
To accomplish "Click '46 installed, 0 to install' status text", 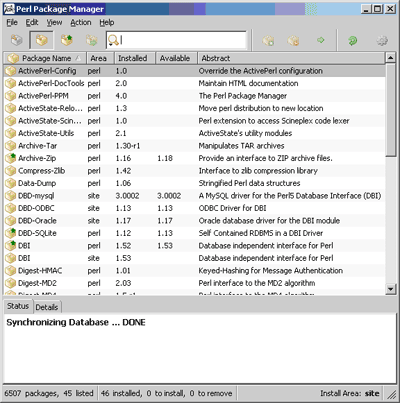I will (167, 393).
